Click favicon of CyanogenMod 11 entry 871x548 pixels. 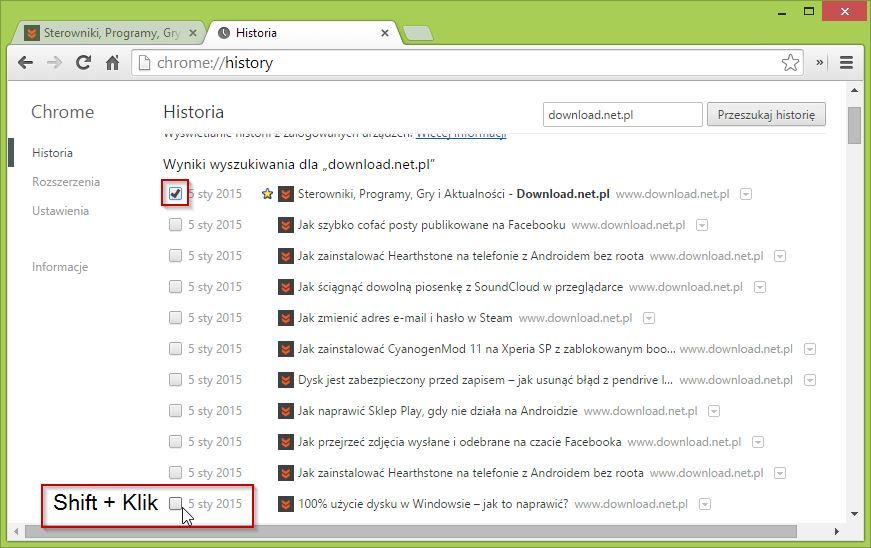(286, 349)
